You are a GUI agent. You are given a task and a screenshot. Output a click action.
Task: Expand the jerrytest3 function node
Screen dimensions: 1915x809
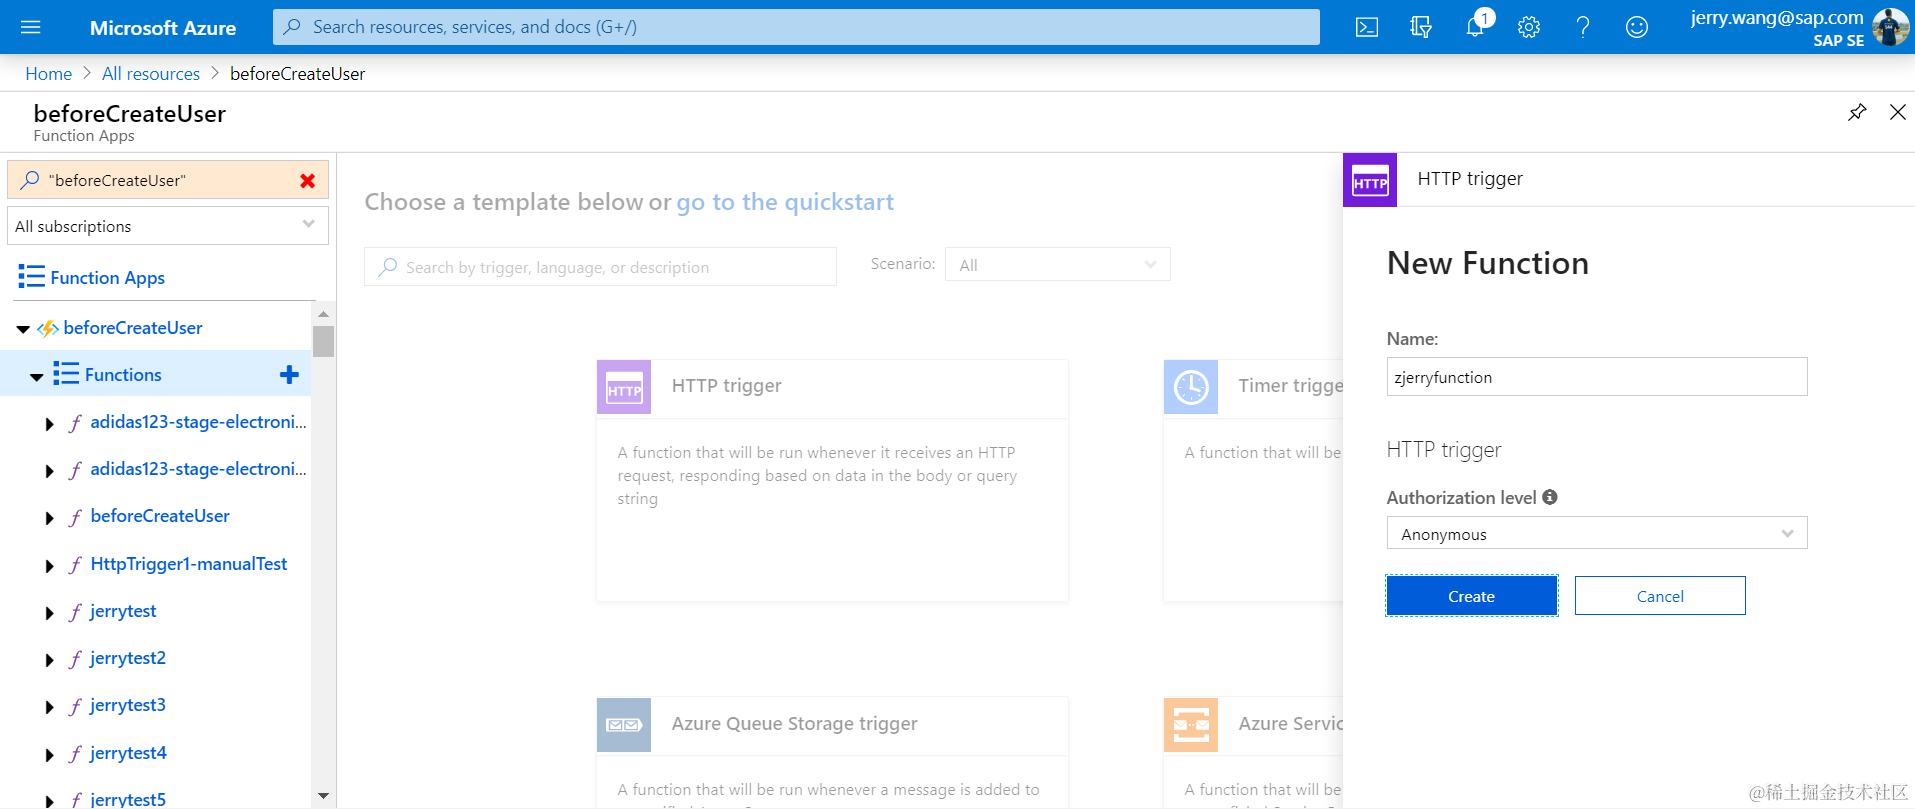(x=49, y=707)
